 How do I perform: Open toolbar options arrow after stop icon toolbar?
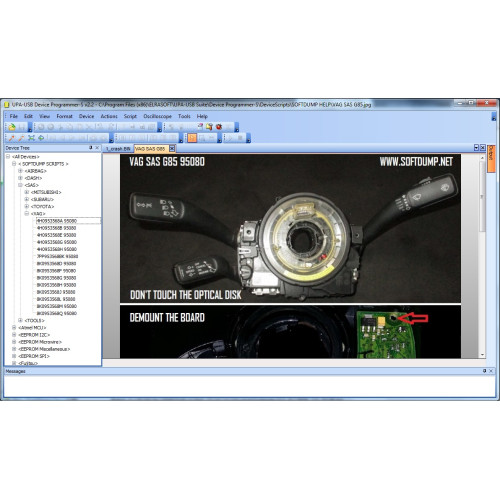pyautogui.click(x=248, y=138)
